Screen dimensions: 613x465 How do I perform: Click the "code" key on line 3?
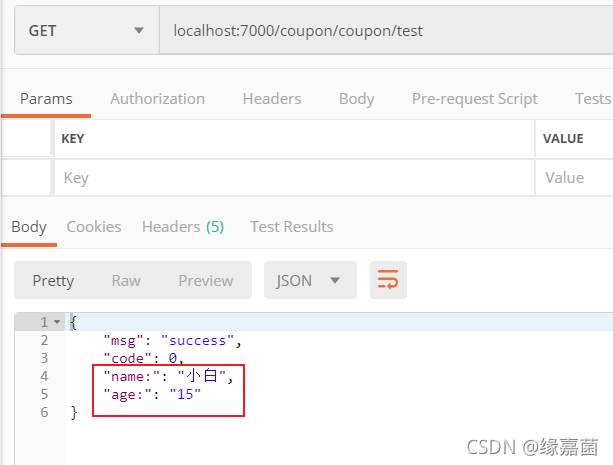(127, 358)
